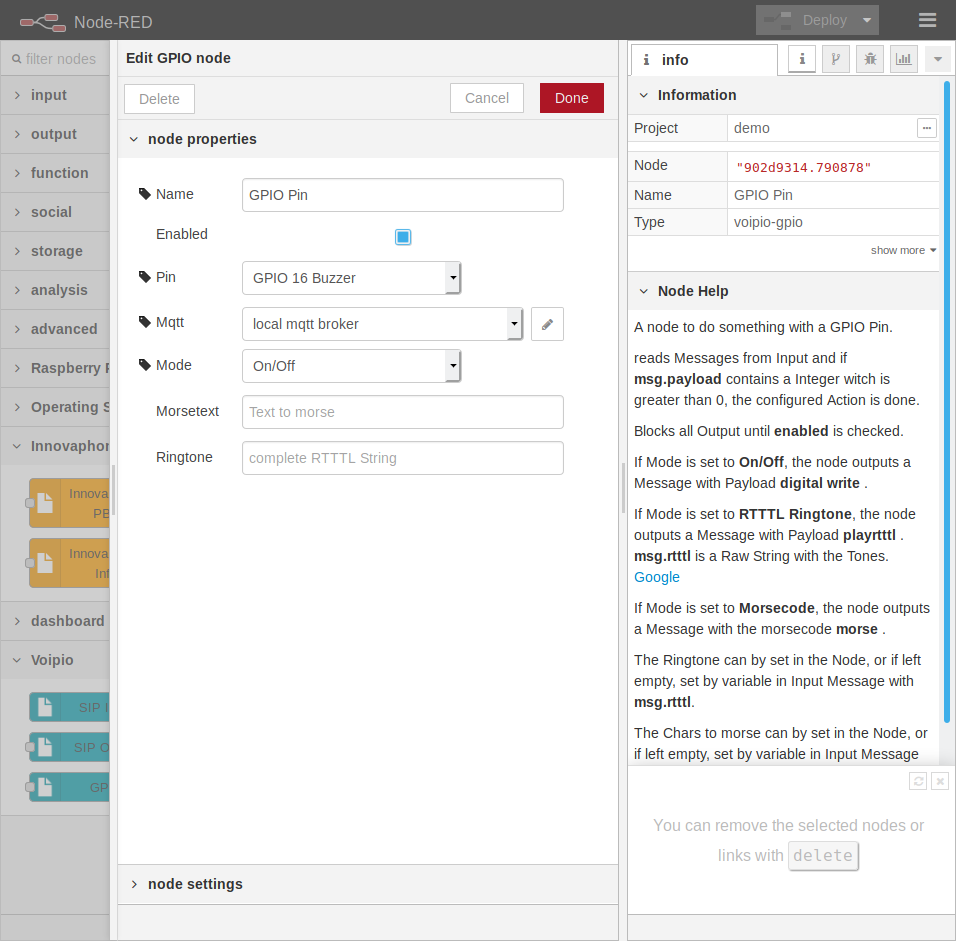Cancel the GPIO node edit
956x941 pixels.
487,98
